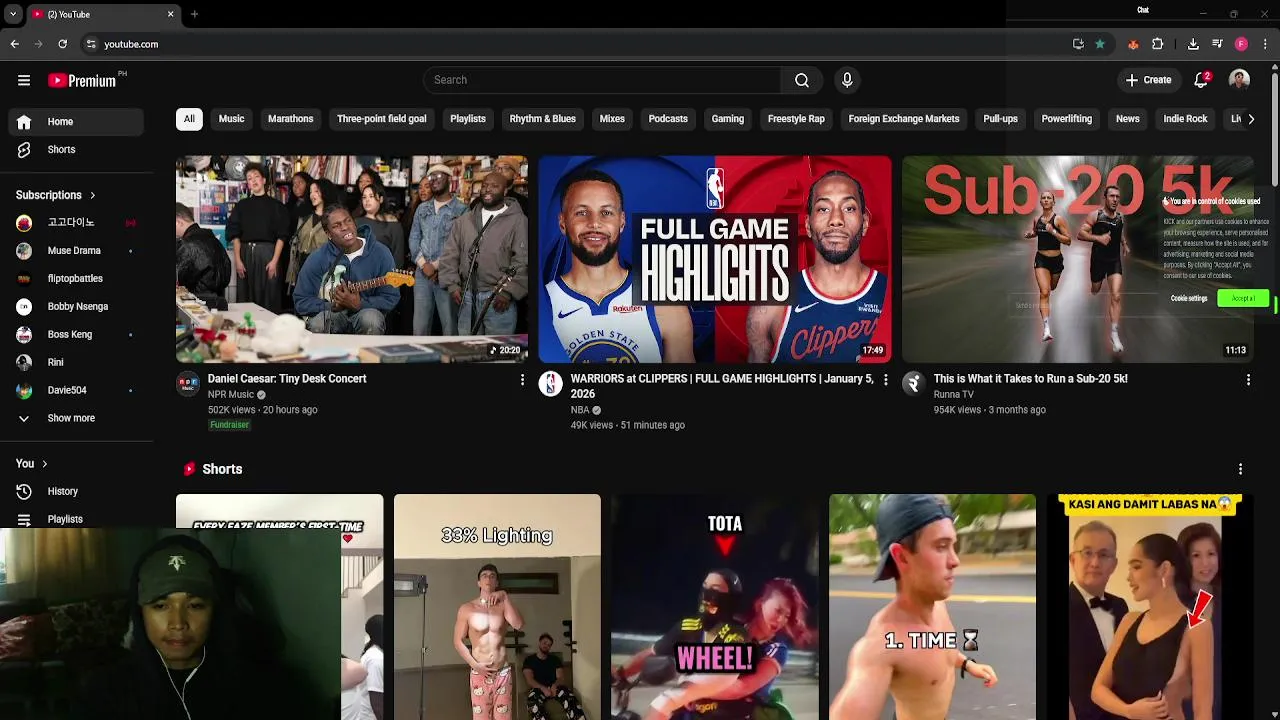Open the tab search dropdown arrow

[13, 14]
